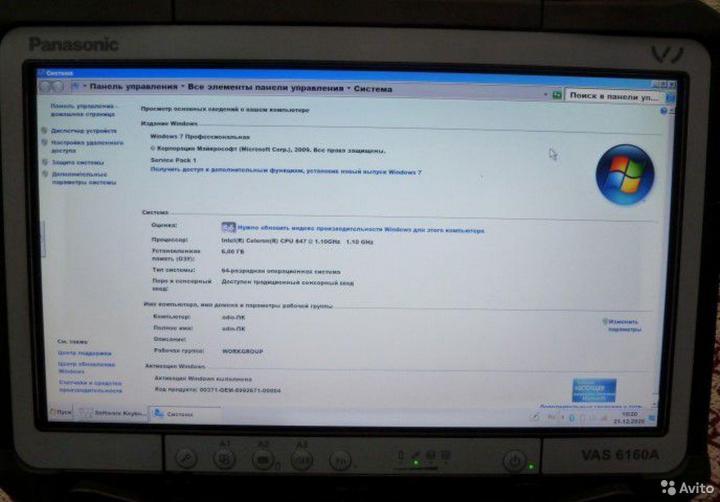Click the Software Keyboard taskbar button
Screen dimensions: 720x502
[112, 413]
